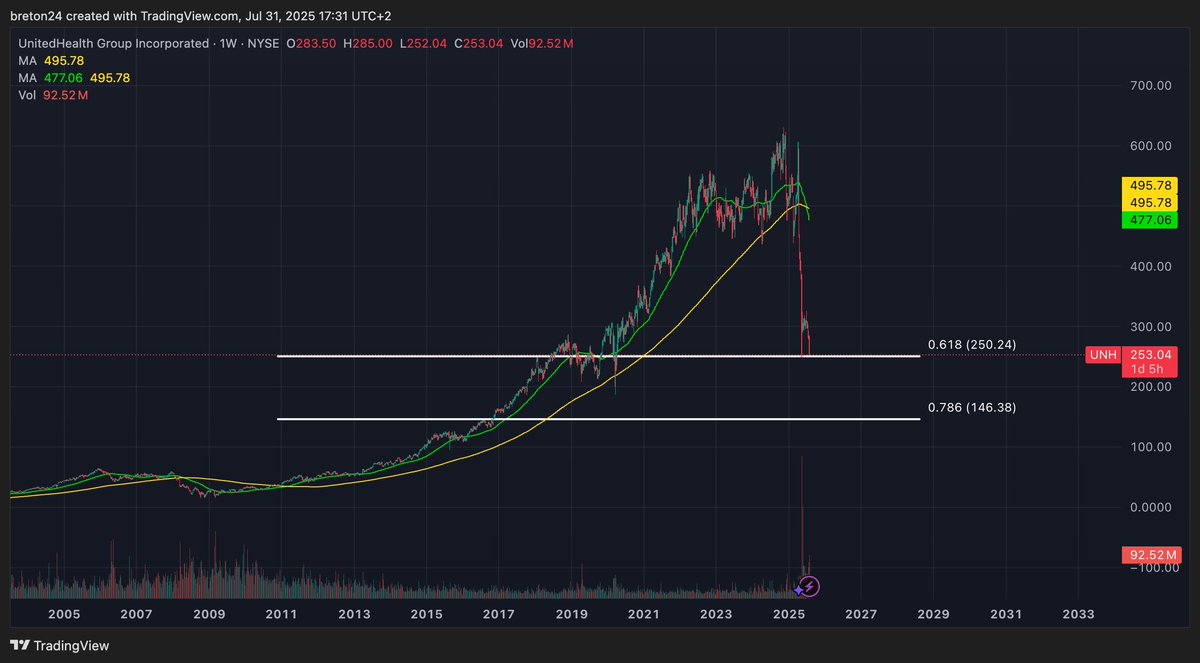This screenshot has width=1200, height=663.
Task: Click the green 477.06 price axis tag
Action: [1152, 219]
